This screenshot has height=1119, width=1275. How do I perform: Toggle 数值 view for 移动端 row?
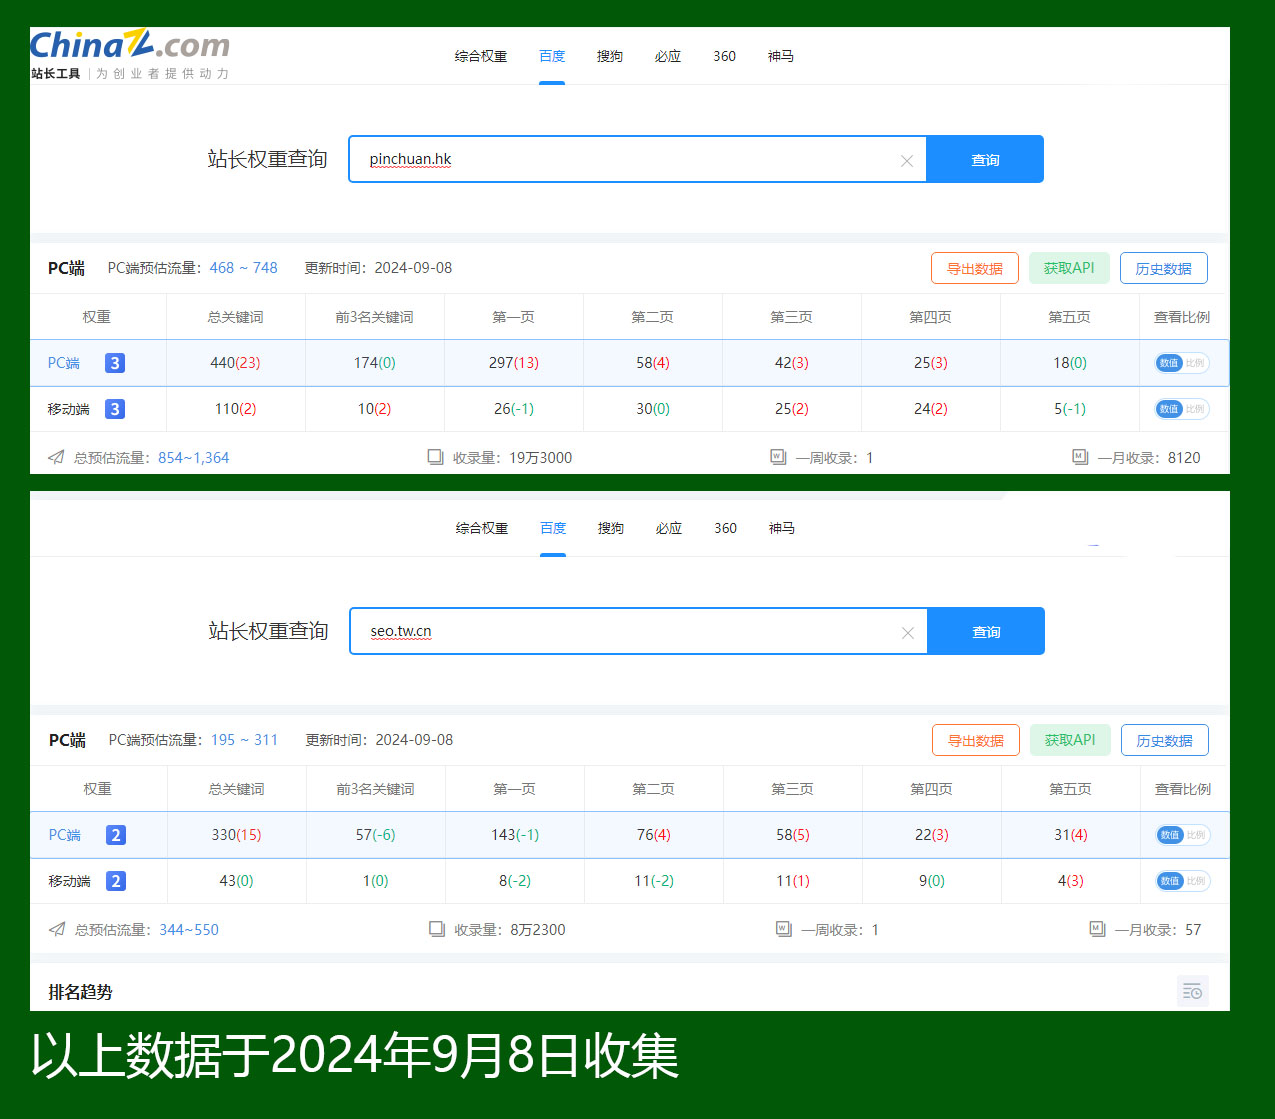coord(1168,409)
